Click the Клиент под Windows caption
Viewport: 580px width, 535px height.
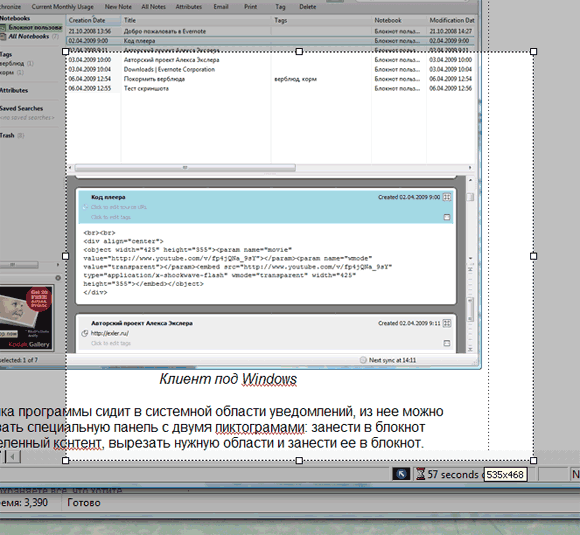(228, 379)
